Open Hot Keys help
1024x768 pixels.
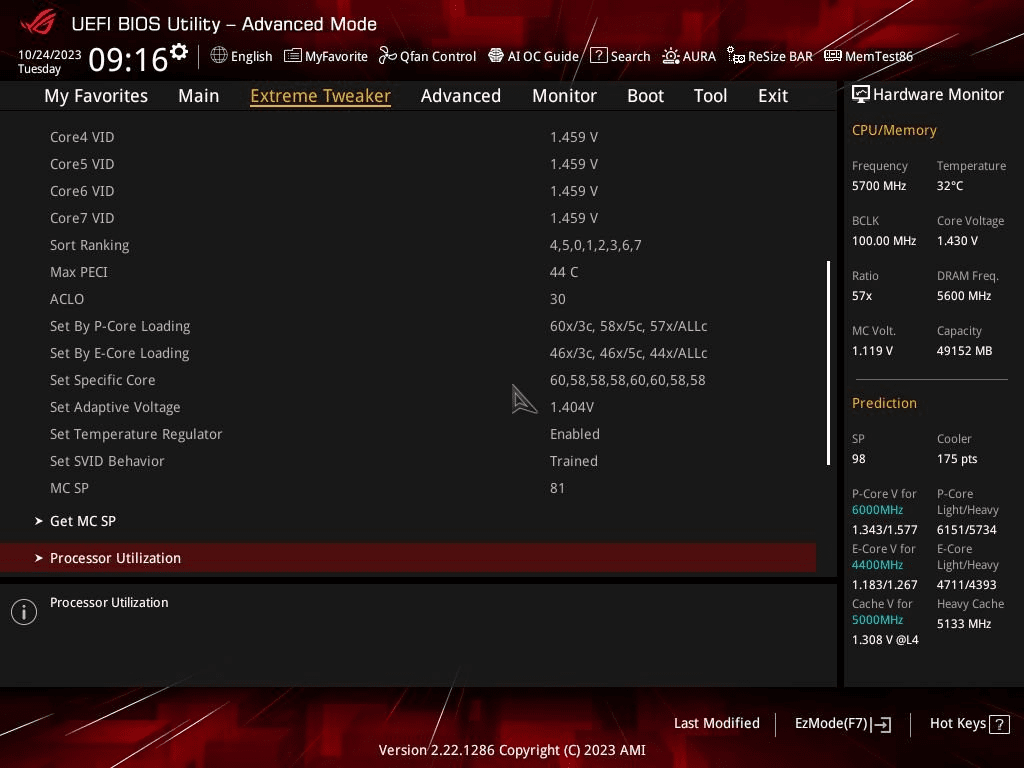pyautogui.click(x=969, y=724)
